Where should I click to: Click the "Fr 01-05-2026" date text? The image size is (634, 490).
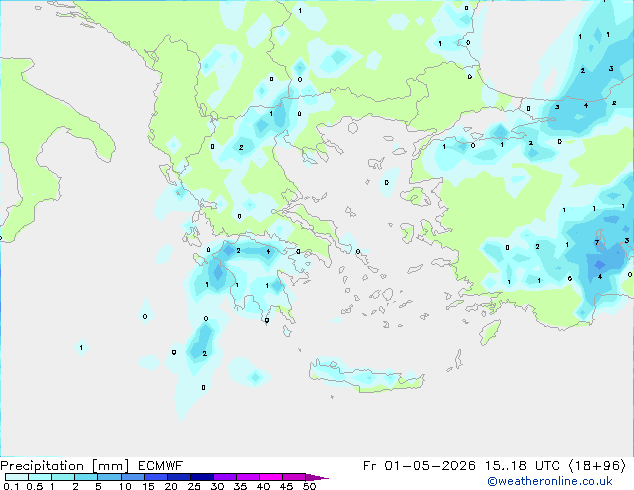(419, 466)
